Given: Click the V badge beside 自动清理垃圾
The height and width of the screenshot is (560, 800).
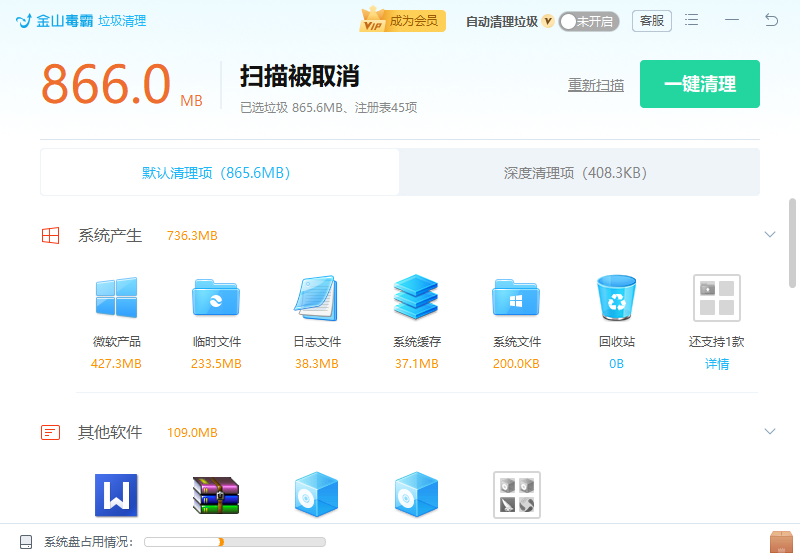Looking at the screenshot, I should (x=548, y=21).
